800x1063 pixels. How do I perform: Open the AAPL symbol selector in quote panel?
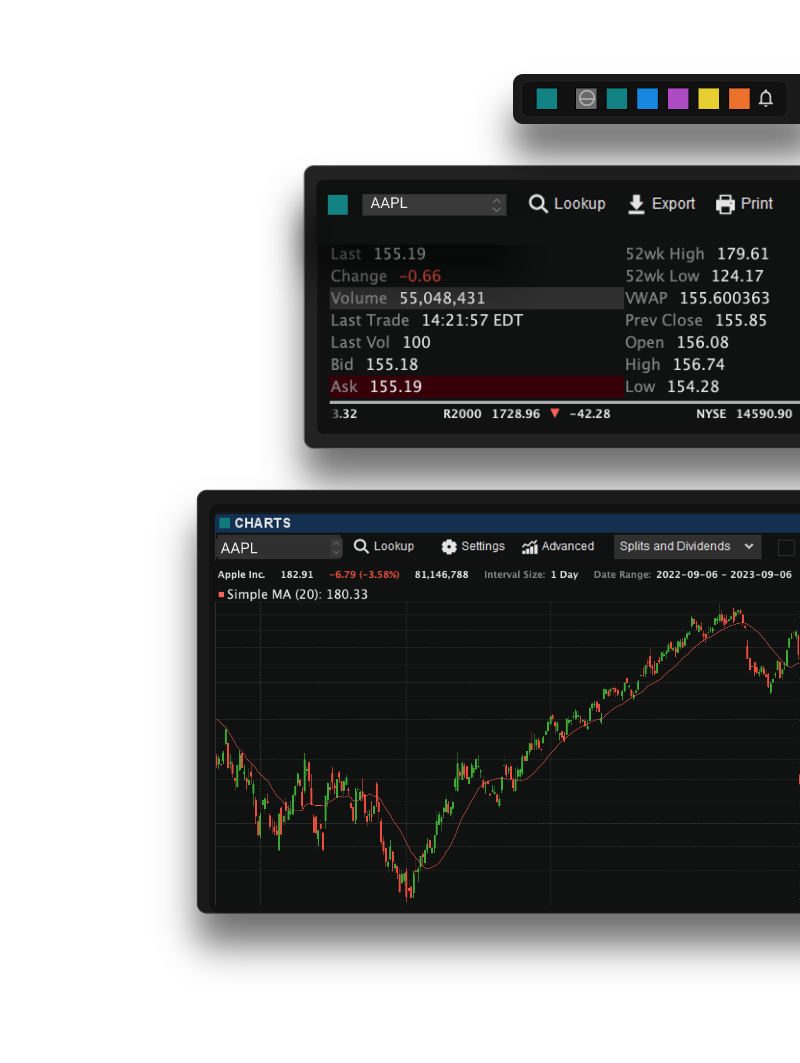tap(434, 204)
